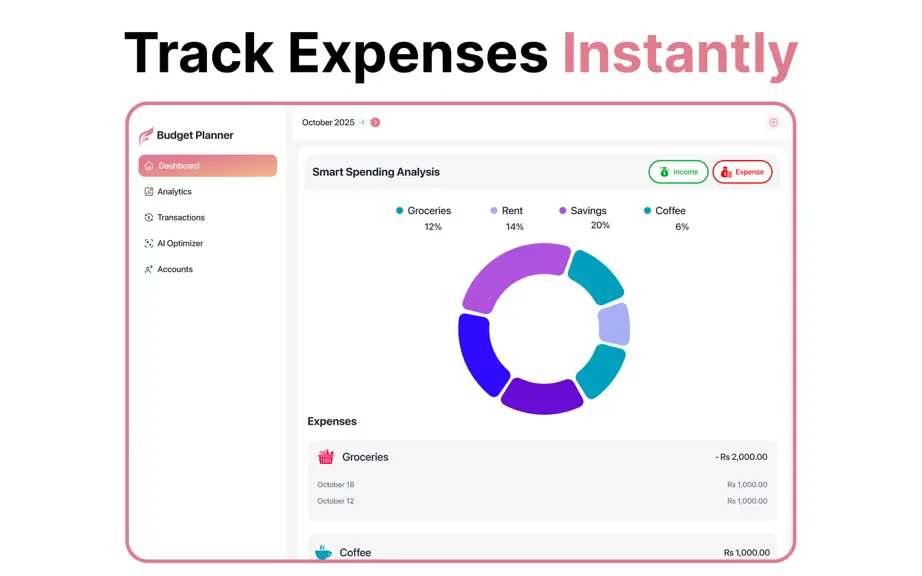Add income with Income button
Viewport: 922px width, 576px height.
678,172
